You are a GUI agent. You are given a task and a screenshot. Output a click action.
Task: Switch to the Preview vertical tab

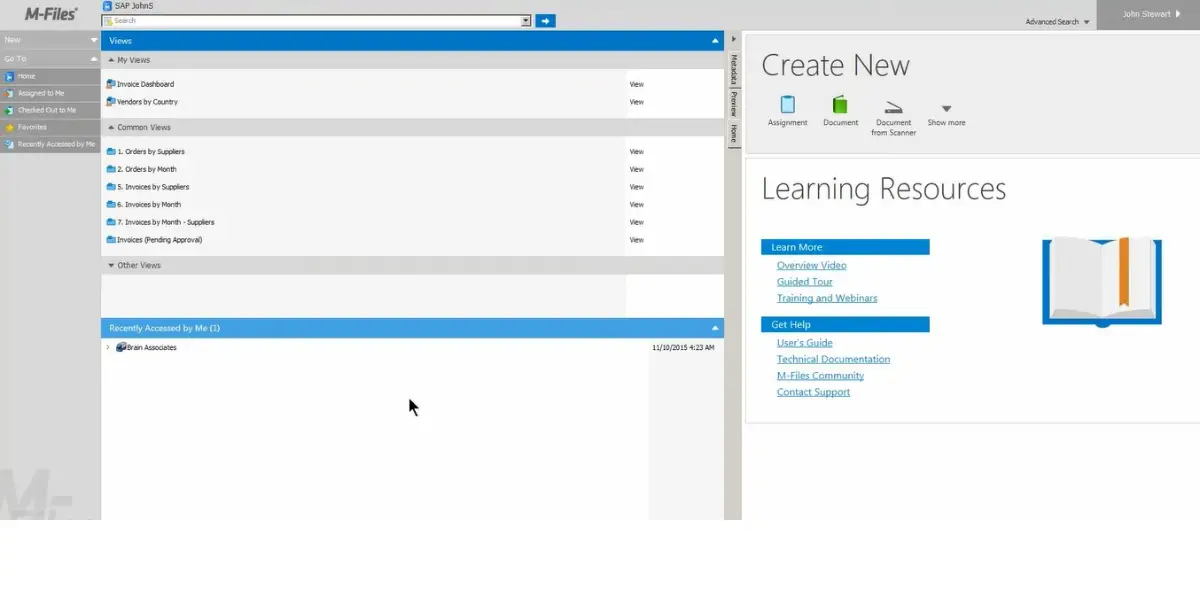click(x=733, y=104)
